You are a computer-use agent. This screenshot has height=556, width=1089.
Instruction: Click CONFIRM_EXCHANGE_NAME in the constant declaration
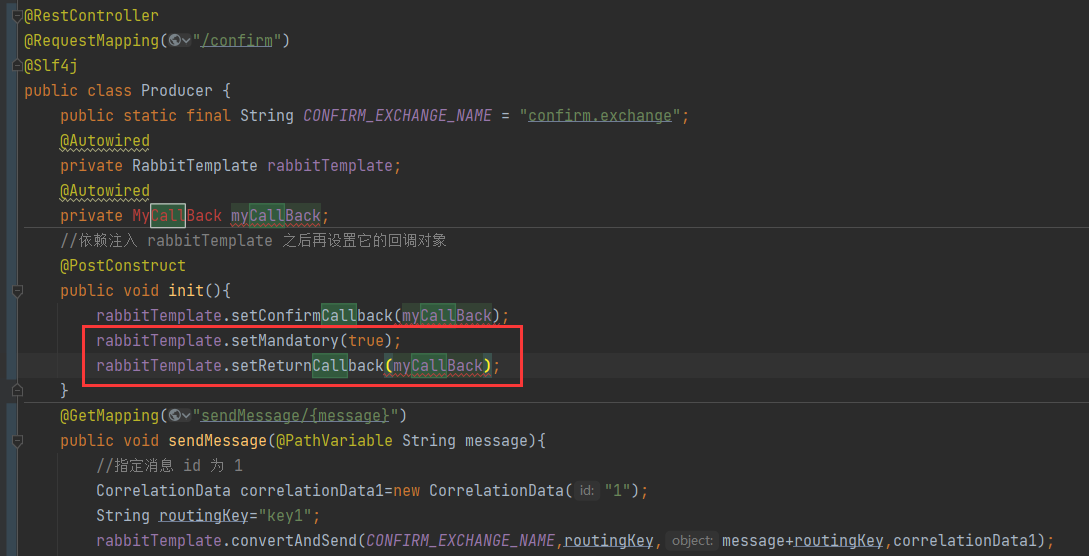397,116
